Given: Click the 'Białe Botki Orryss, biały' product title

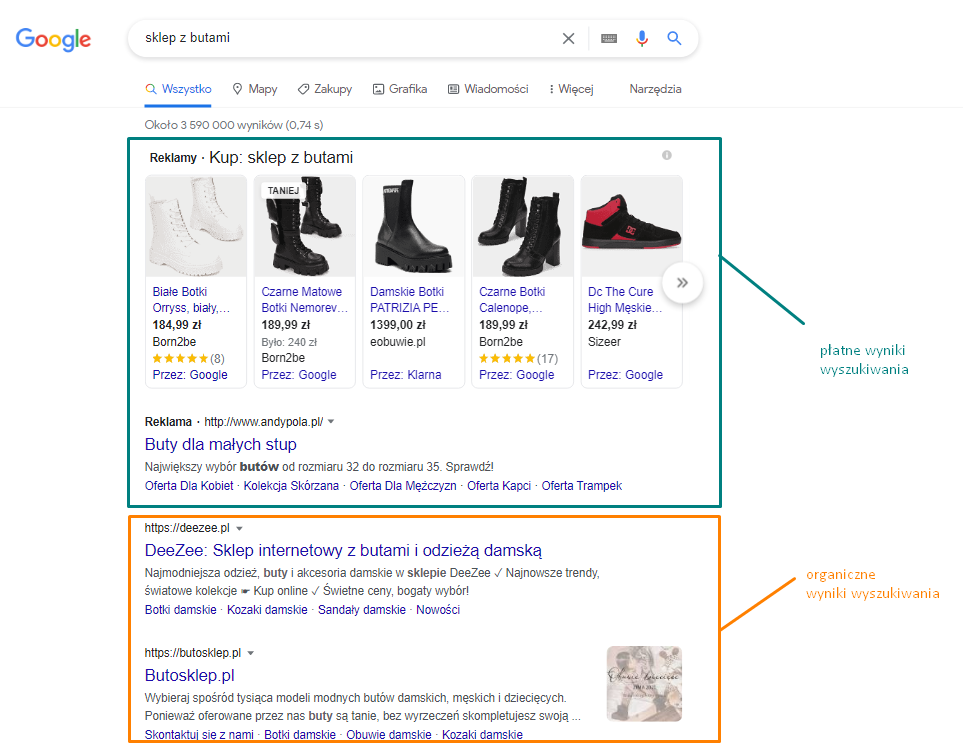Looking at the screenshot, I should click(x=191, y=300).
